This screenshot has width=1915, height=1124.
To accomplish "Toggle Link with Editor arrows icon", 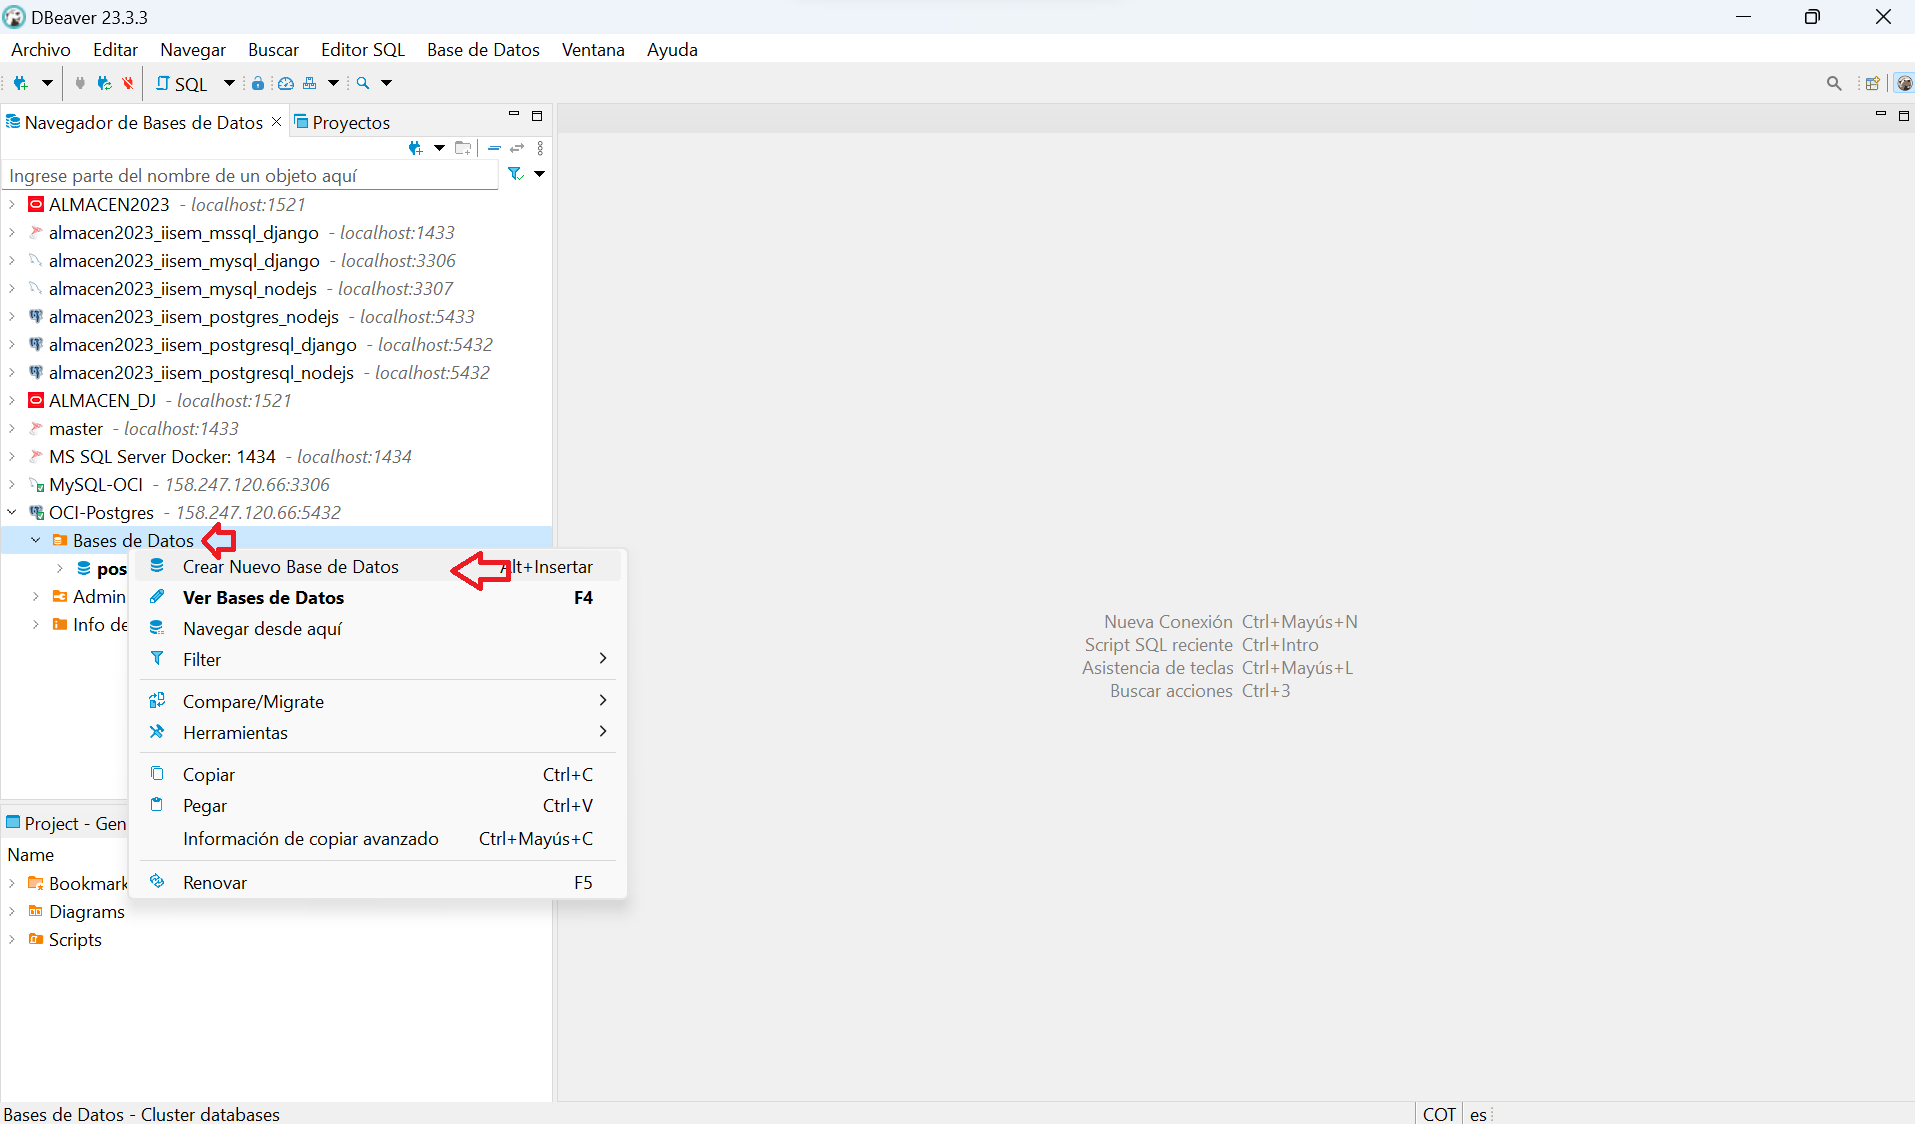I will [517, 148].
